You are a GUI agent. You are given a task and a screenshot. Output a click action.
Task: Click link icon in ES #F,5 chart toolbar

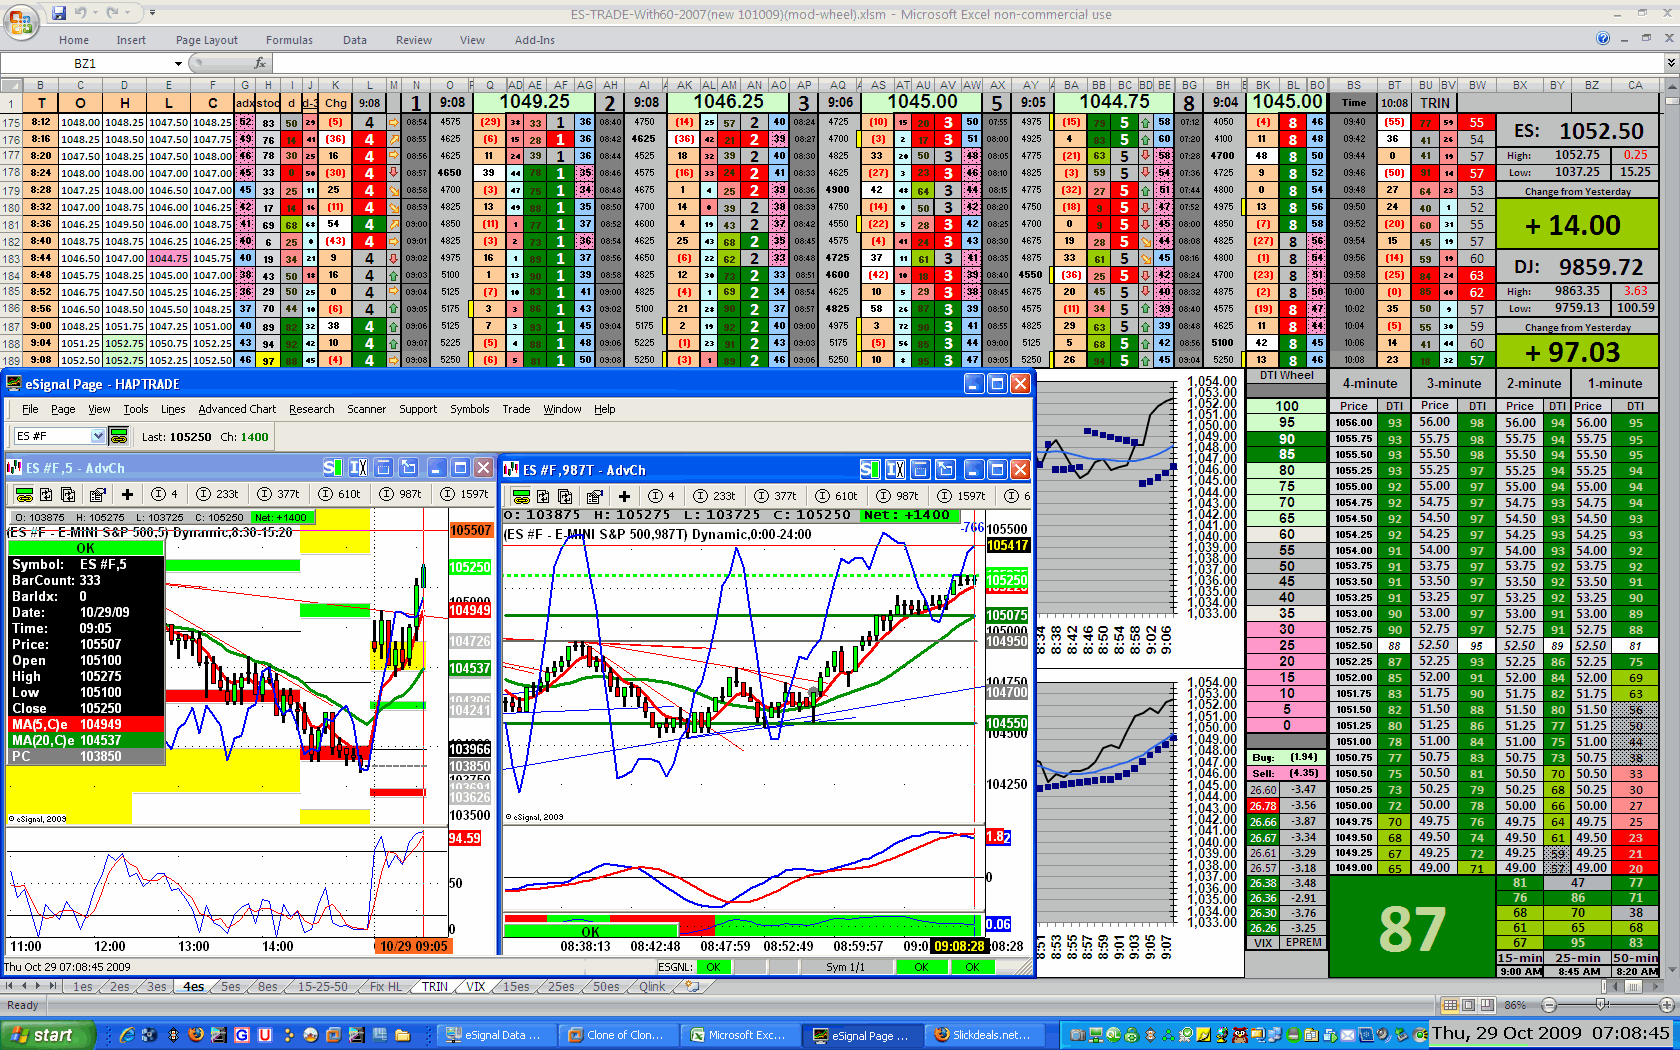(x=24, y=494)
